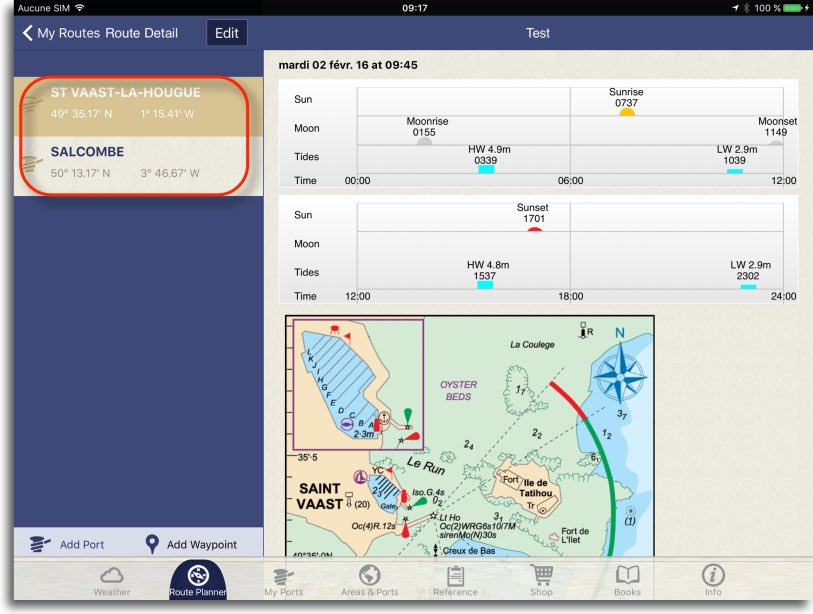
Task: Open the Books tab
Action: [x=627, y=581]
